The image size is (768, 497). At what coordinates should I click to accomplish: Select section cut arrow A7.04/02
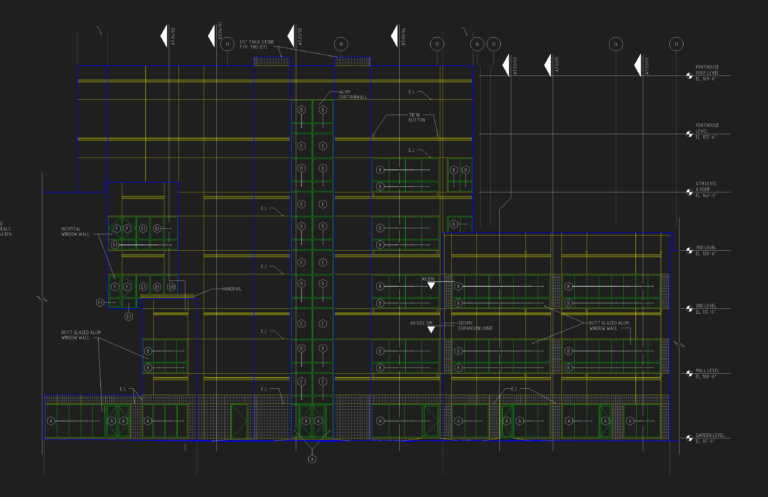coord(164,36)
